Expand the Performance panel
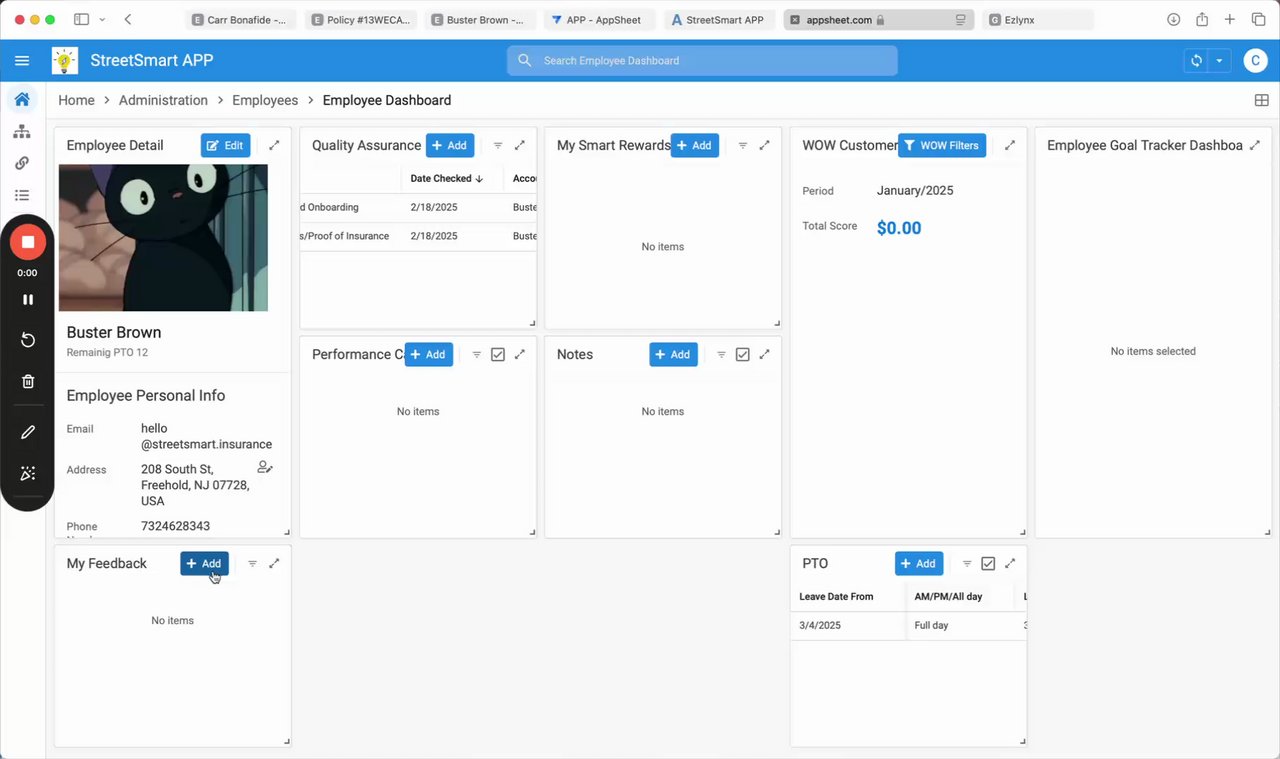The height and width of the screenshot is (759, 1280). point(519,354)
